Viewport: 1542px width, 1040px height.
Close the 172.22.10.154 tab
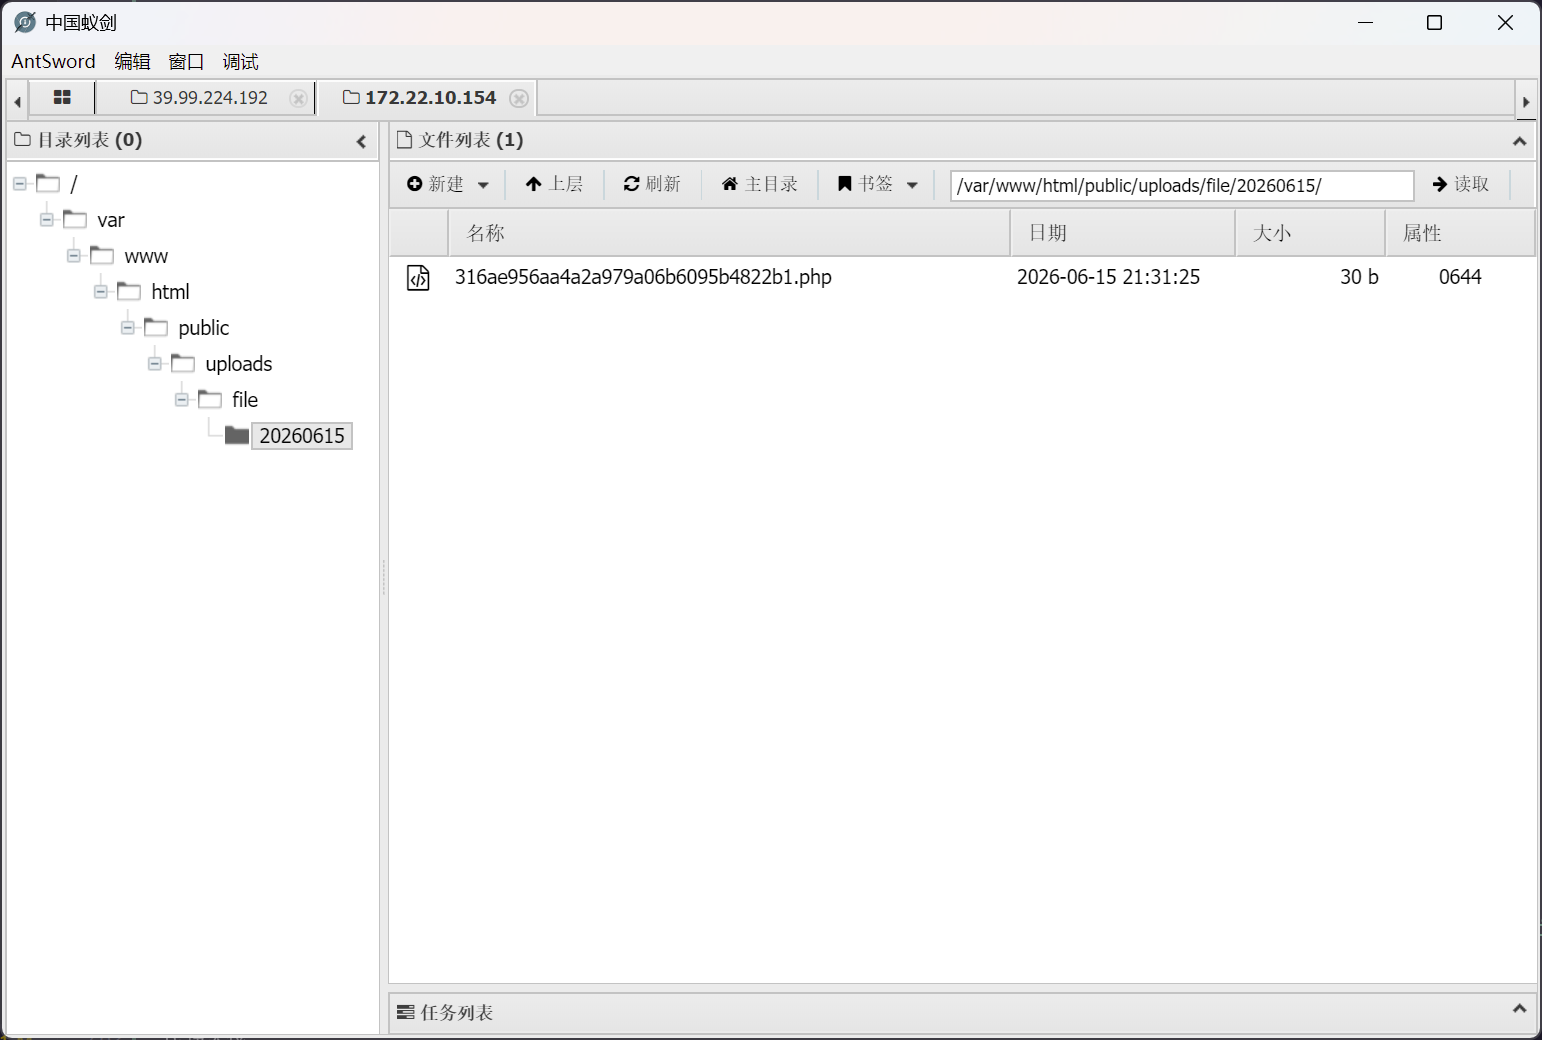pyautogui.click(x=519, y=98)
